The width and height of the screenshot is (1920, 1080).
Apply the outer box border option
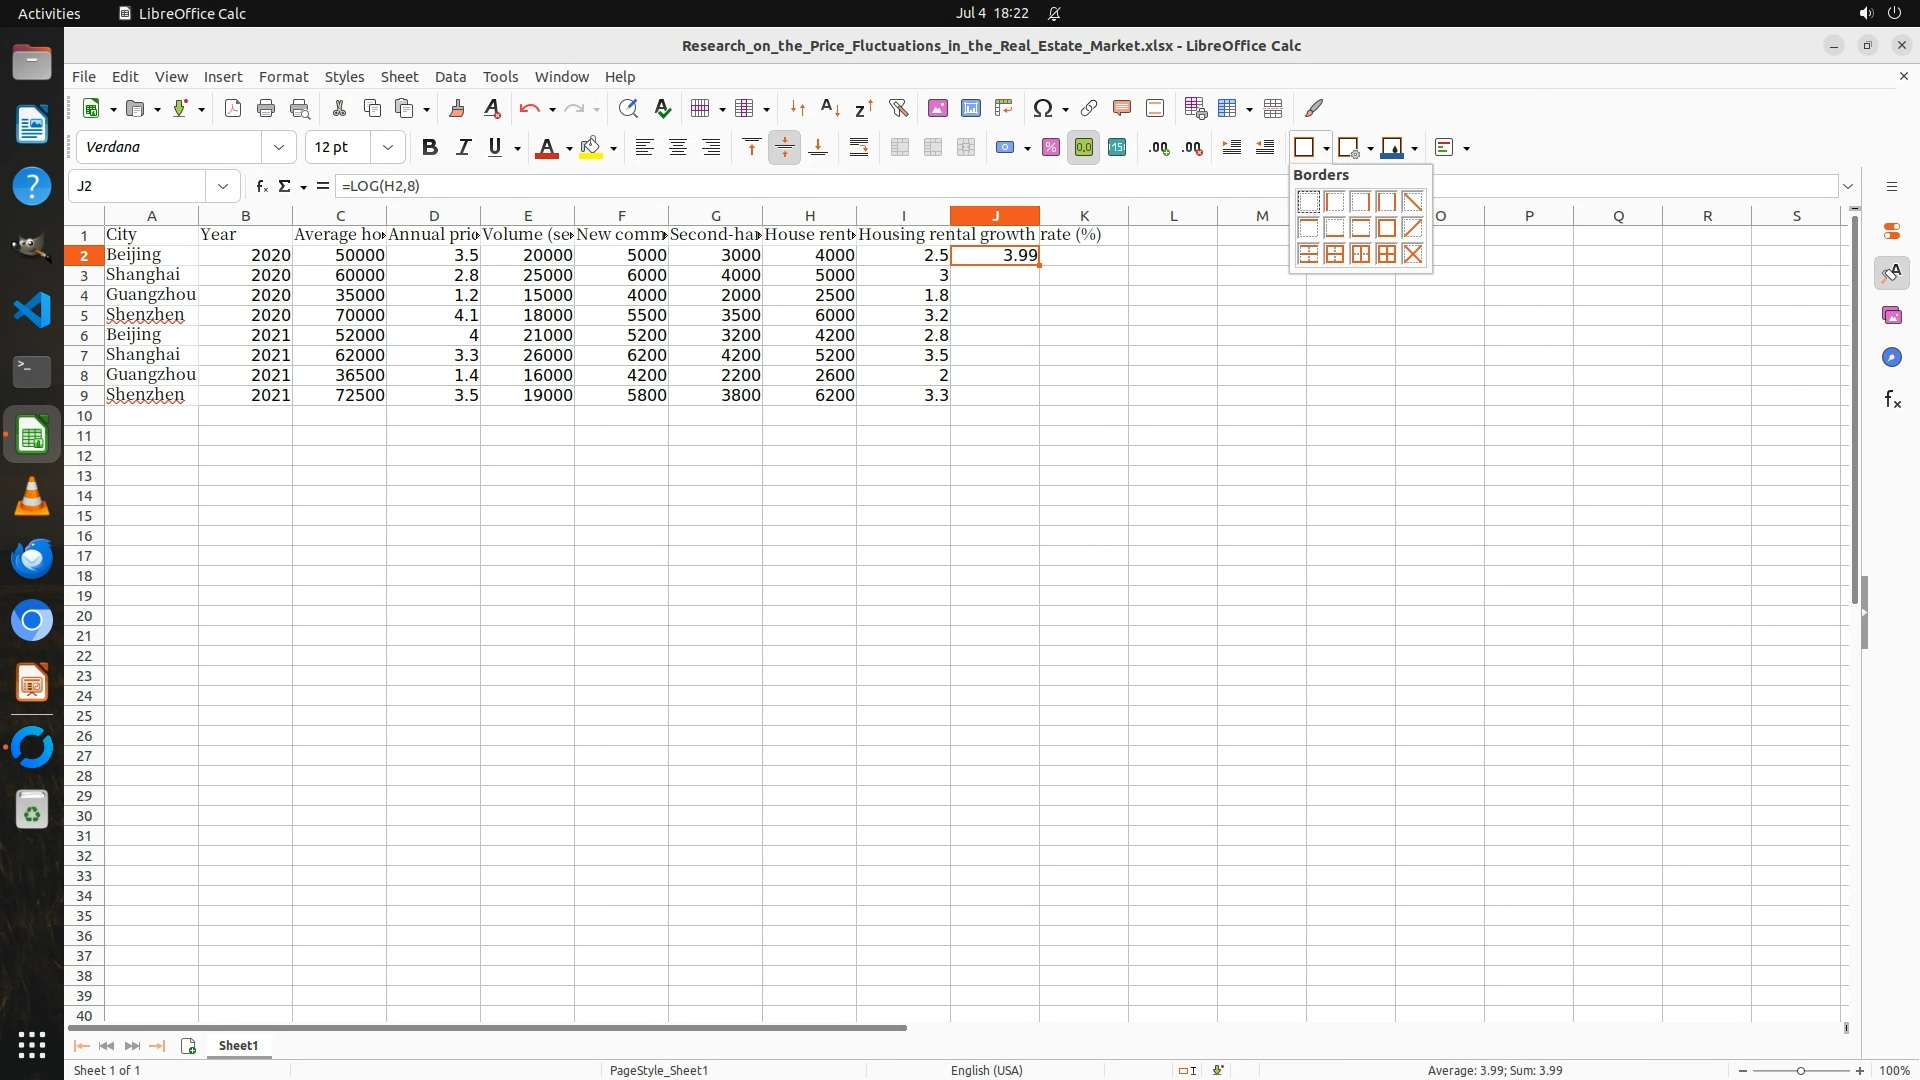click(1386, 228)
